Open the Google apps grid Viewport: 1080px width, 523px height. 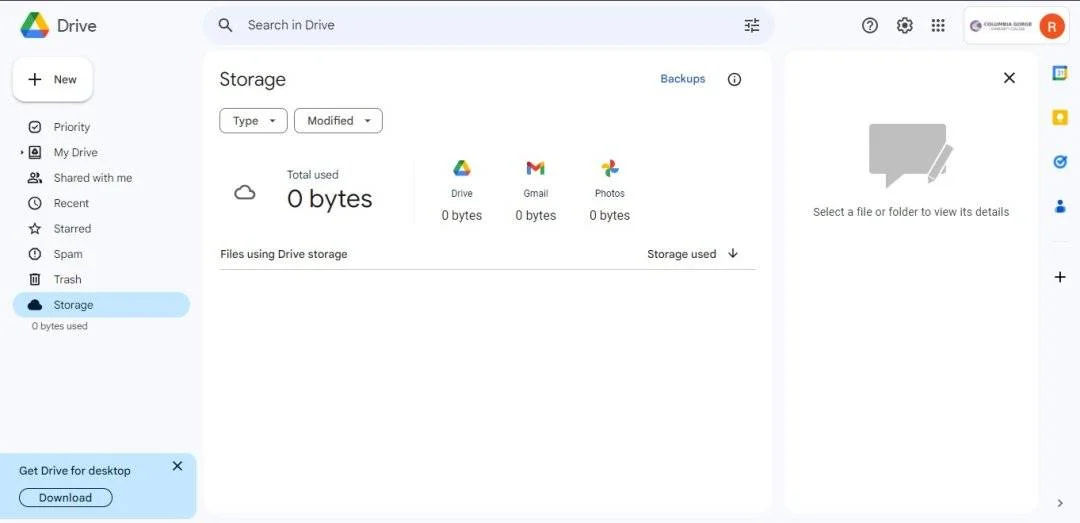938,25
